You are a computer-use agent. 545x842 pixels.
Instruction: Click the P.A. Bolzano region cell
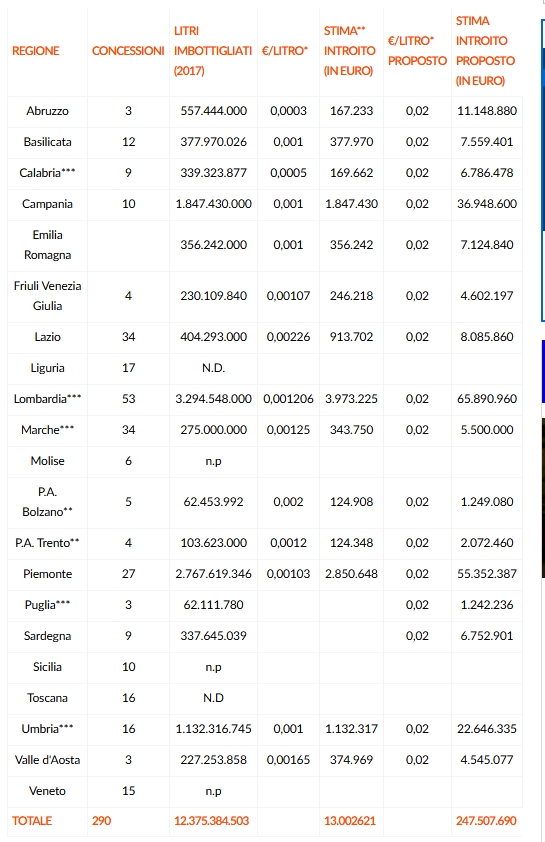47,502
